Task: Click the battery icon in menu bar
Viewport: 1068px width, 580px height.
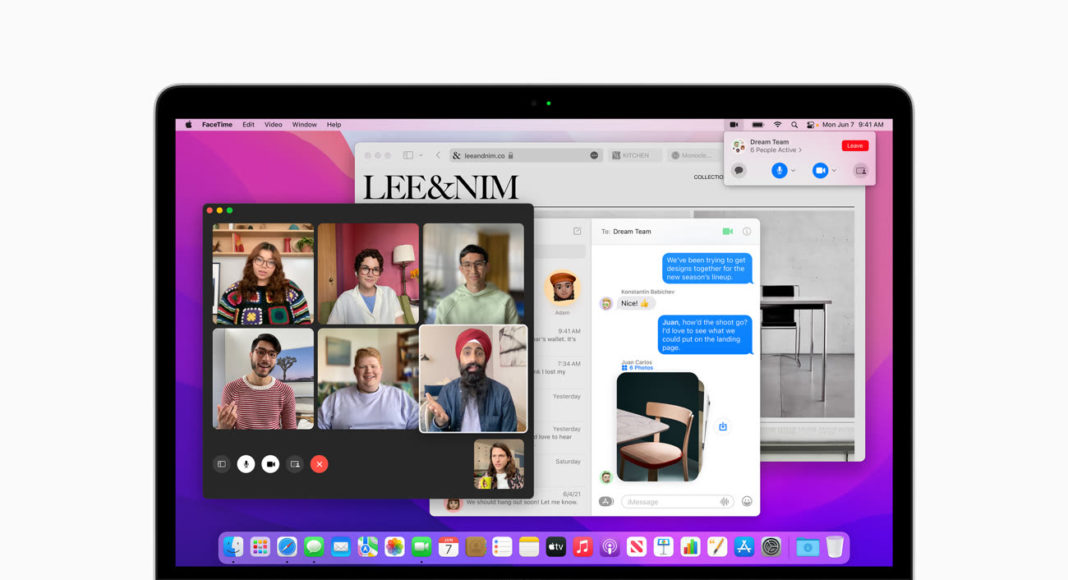Action: 757,125
